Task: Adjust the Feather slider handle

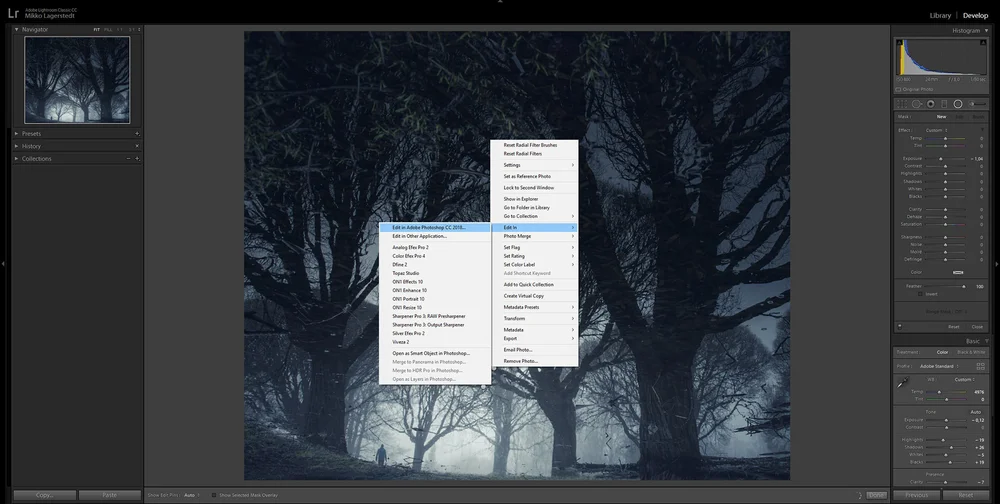Action: (964, 286)
